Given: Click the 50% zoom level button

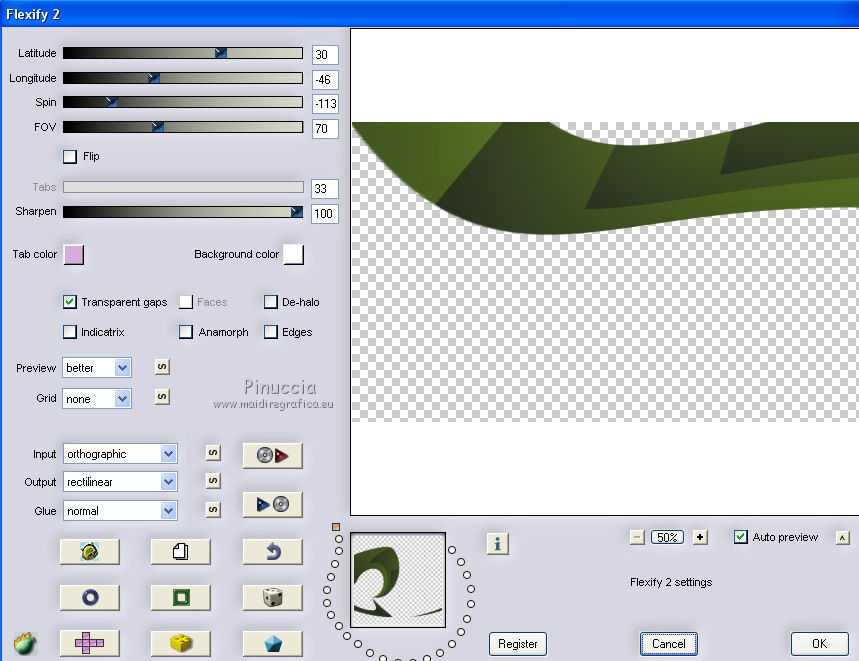Looking at the screenshot, I should (667, 538).
